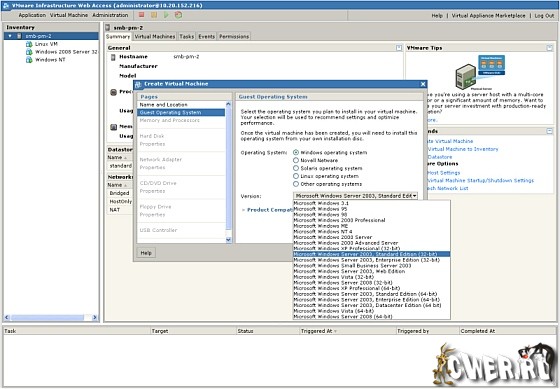This screenshot has width=560, height=389.
Task: Select the Novell Netware radio button
Action: 296,160
